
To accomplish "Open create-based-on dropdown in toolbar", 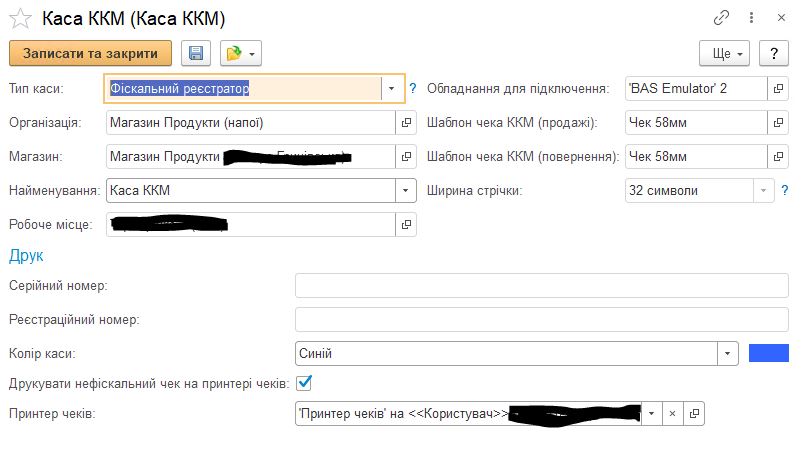I will [x=240, y=53].
